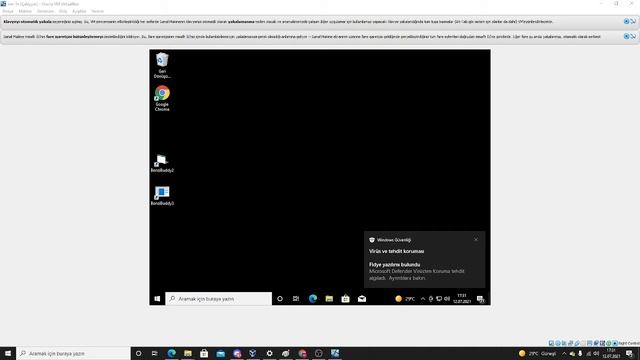Open File Explorer from the VM taskbar

tap(329, 299)
